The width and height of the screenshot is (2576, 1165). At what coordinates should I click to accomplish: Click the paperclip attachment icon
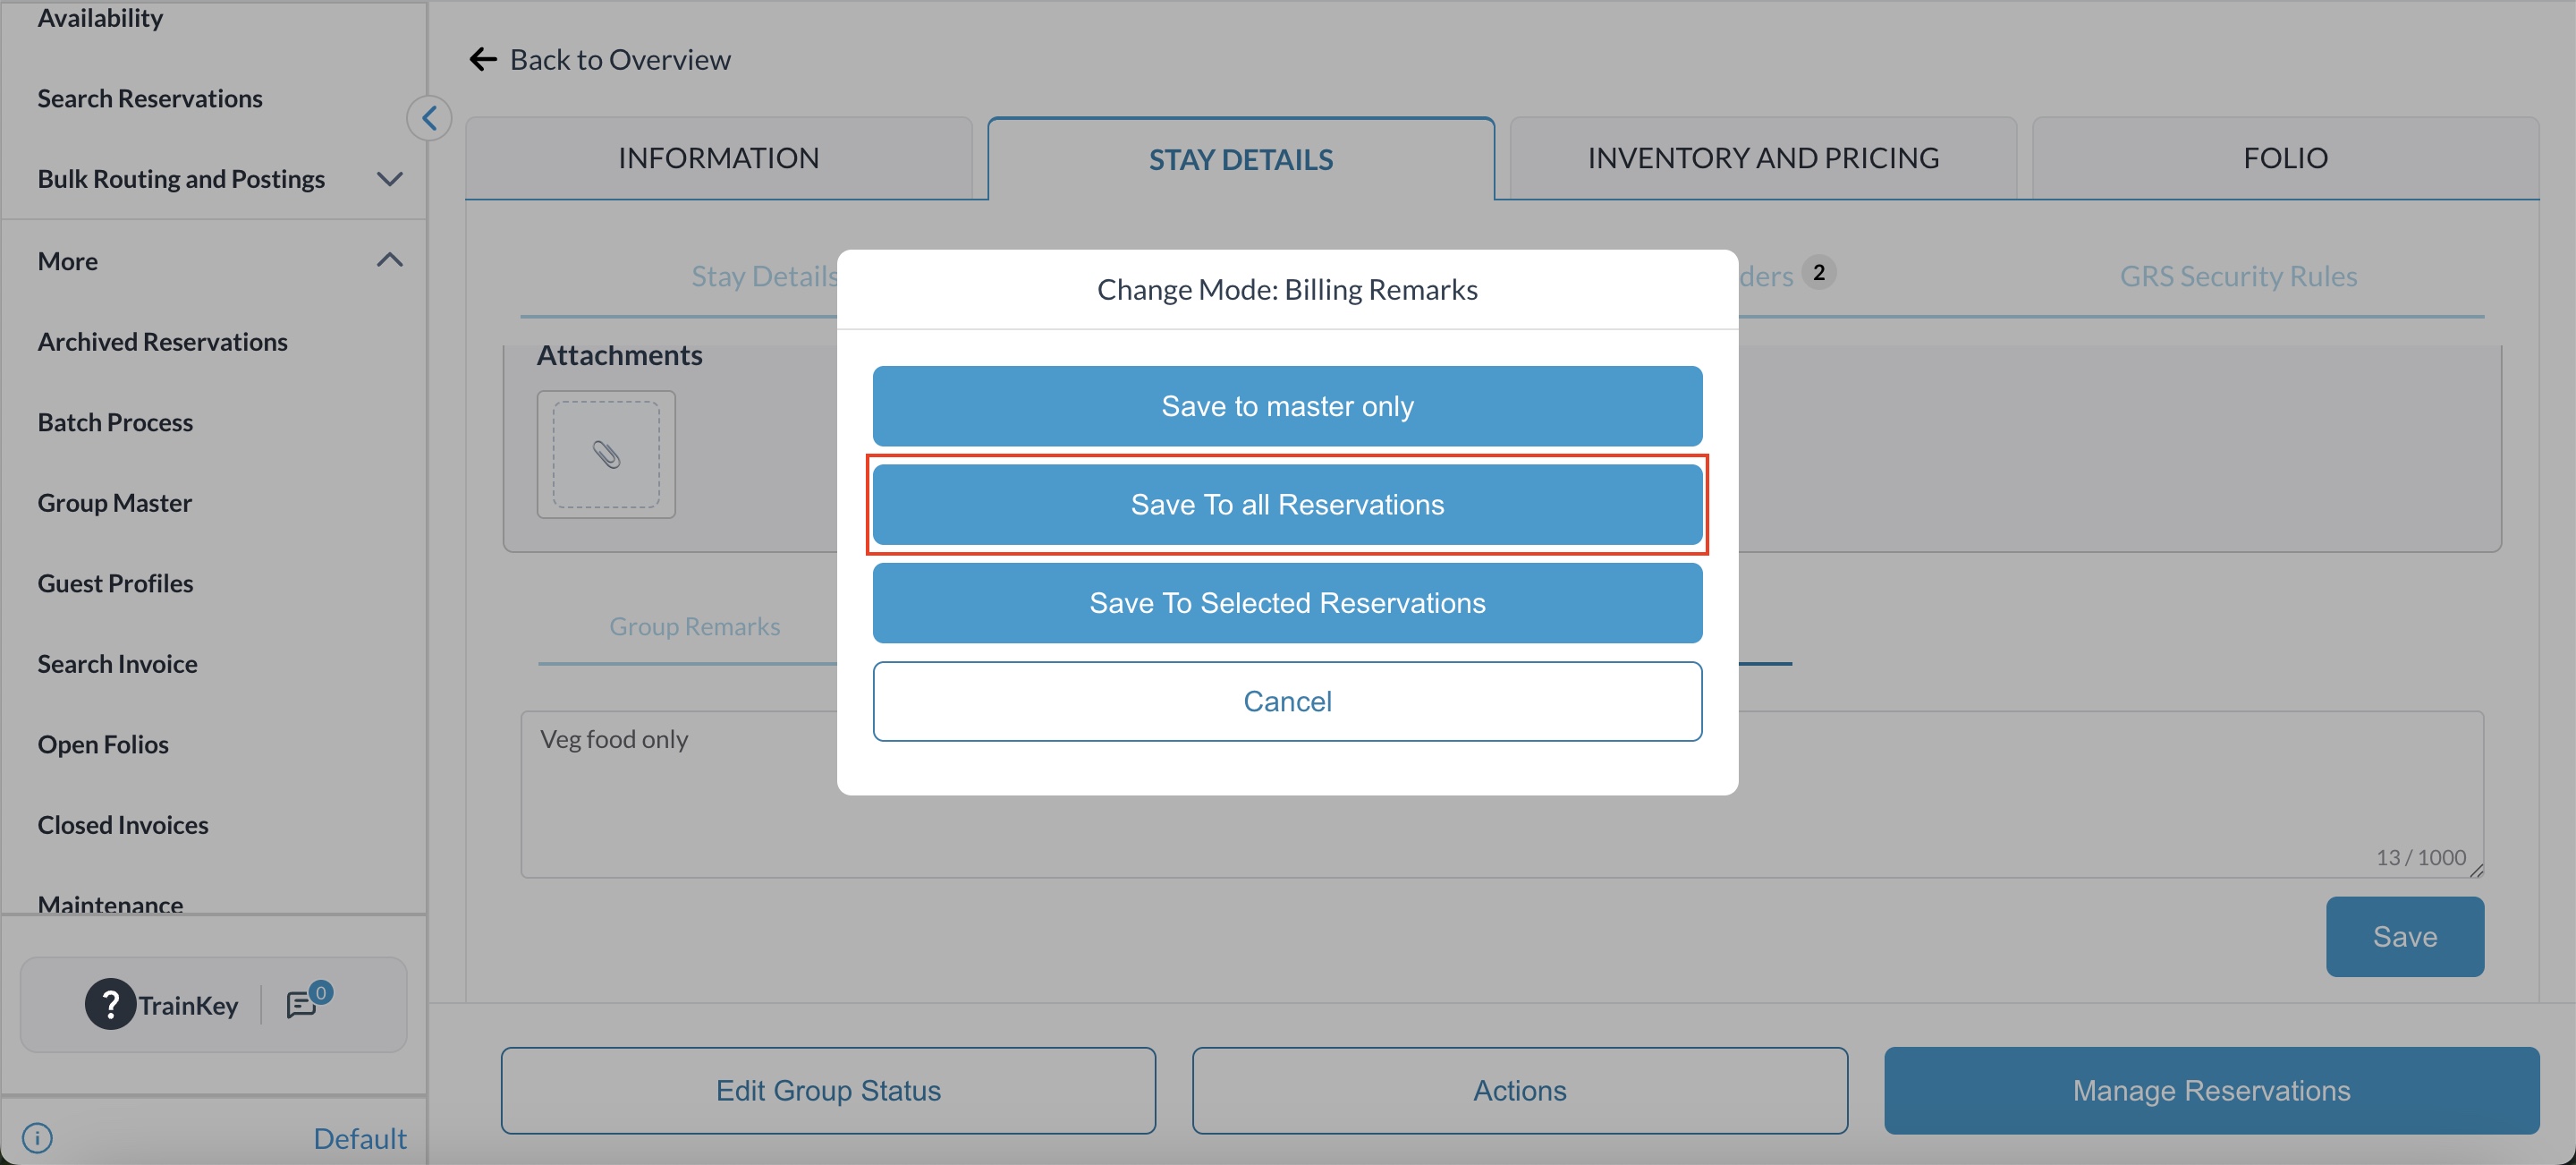[606, 455]
